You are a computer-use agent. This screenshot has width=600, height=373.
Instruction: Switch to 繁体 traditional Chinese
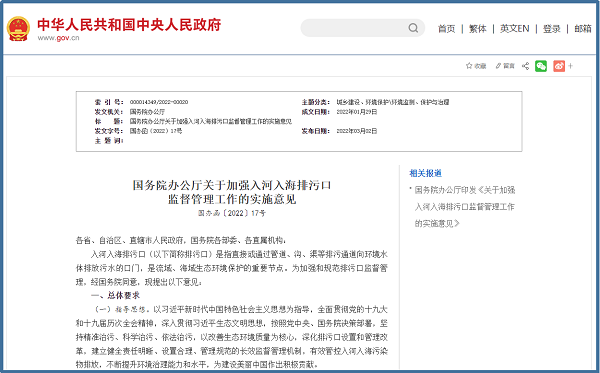478,29
